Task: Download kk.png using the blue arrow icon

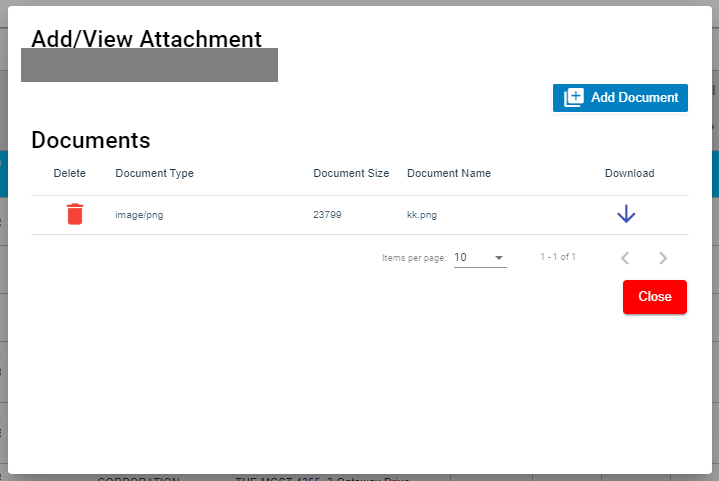Action: (626, 214)
